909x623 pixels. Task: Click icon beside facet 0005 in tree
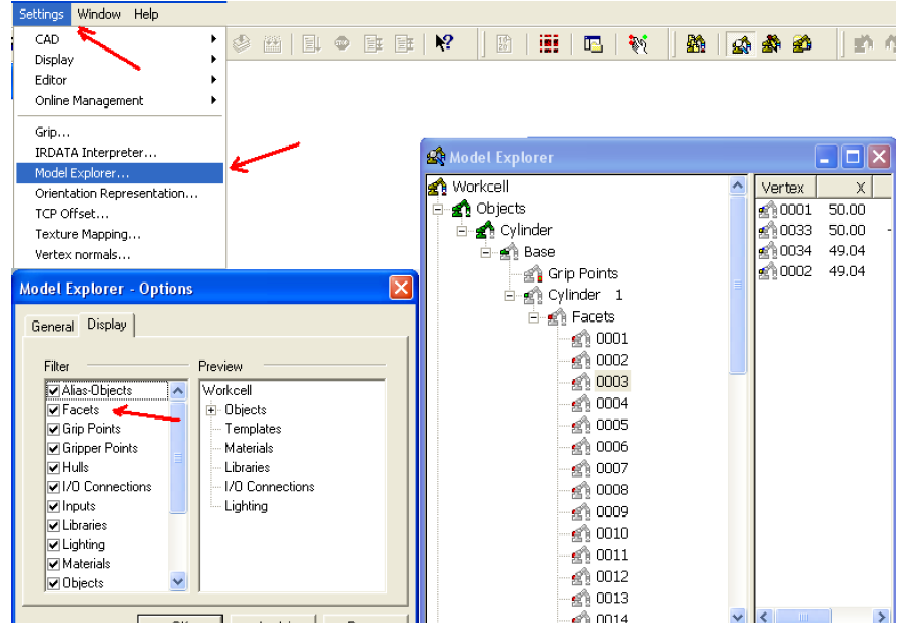[x=581, y=425]
